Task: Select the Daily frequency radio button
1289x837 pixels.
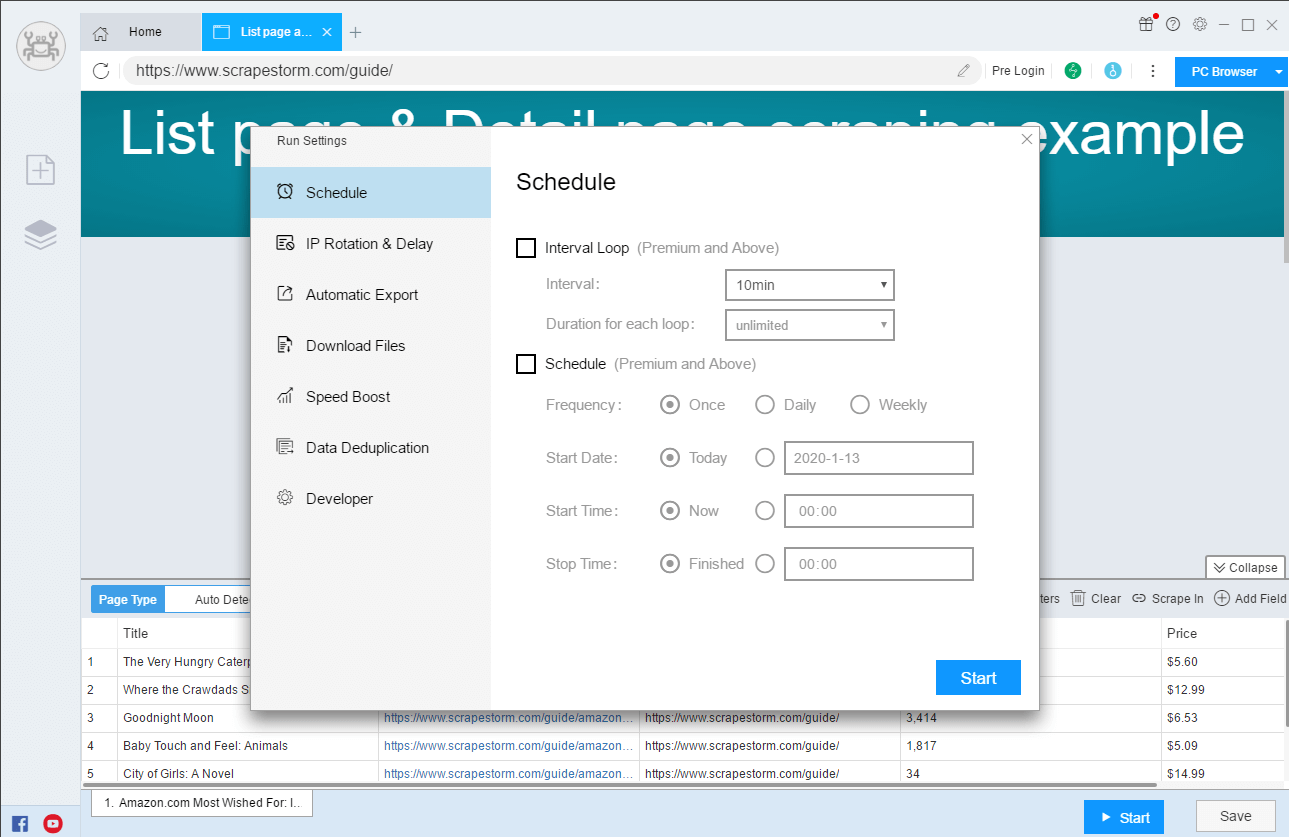Action: coord(765,405)
